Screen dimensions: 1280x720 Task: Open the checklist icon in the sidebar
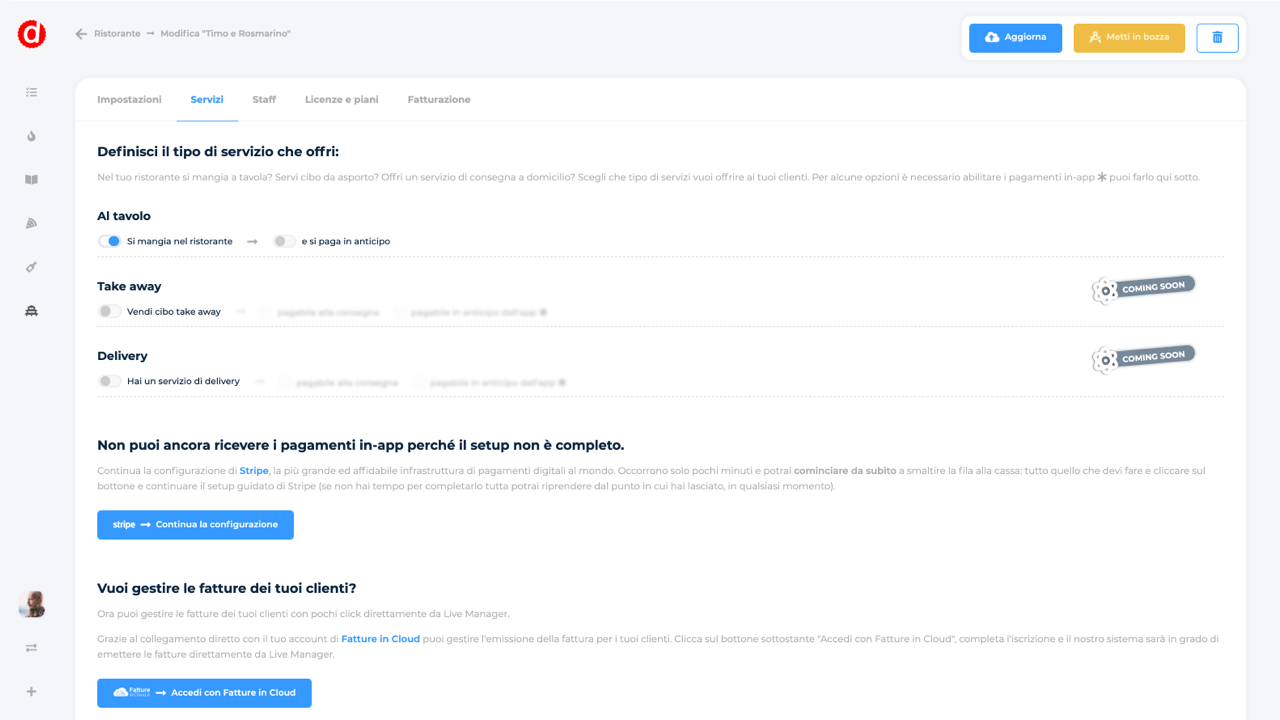[32, 92]
